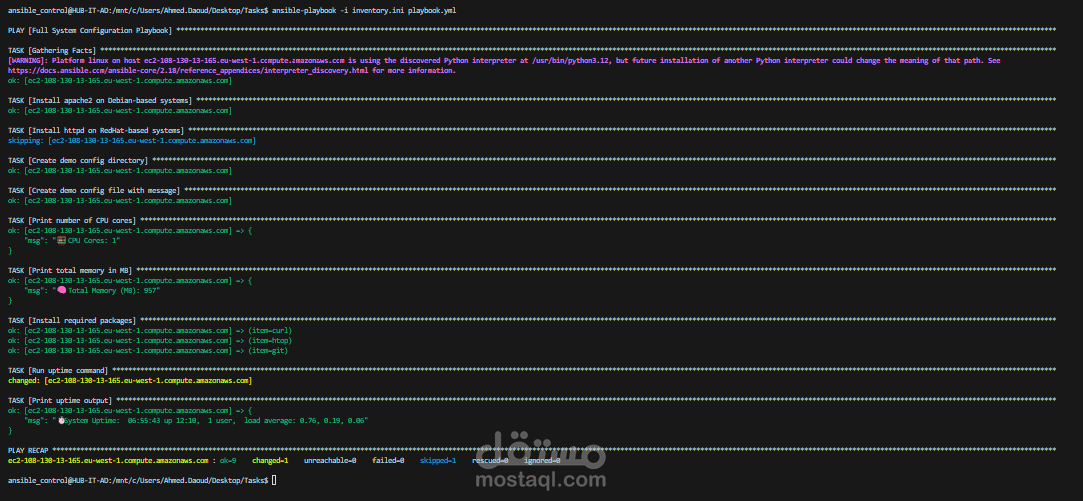The image size is (1083, 501).
Task: Click the "System Uptime: 06:55:43 up 12:10" text
Action: [x=133, y=420]
